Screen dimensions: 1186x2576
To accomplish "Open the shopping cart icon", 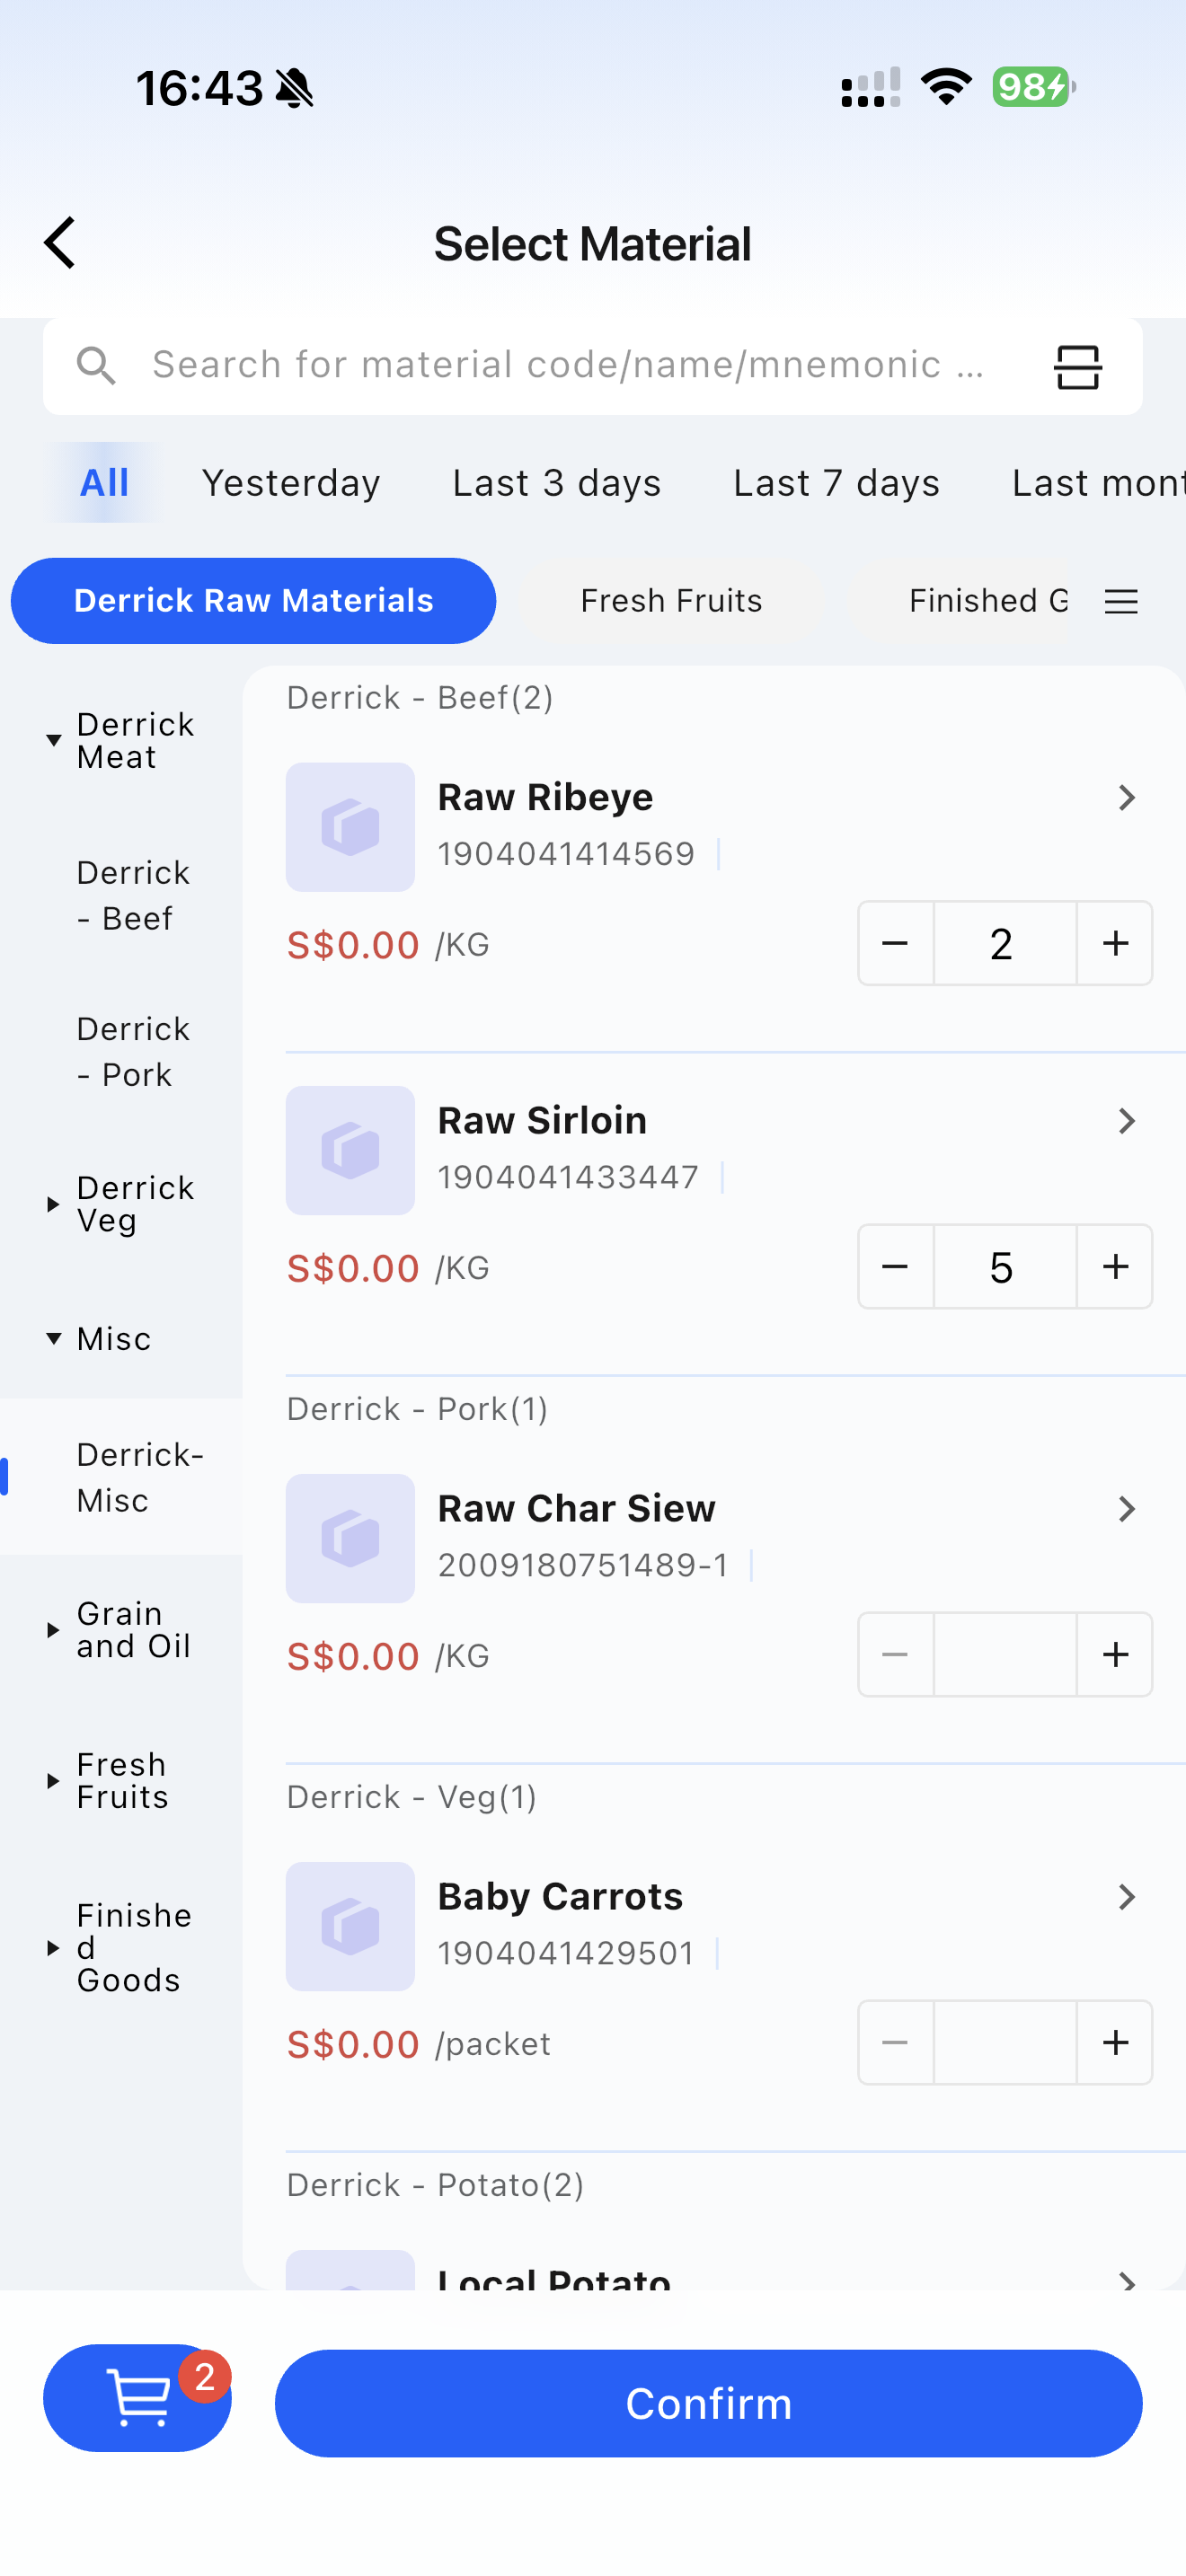I will 138,2397.
